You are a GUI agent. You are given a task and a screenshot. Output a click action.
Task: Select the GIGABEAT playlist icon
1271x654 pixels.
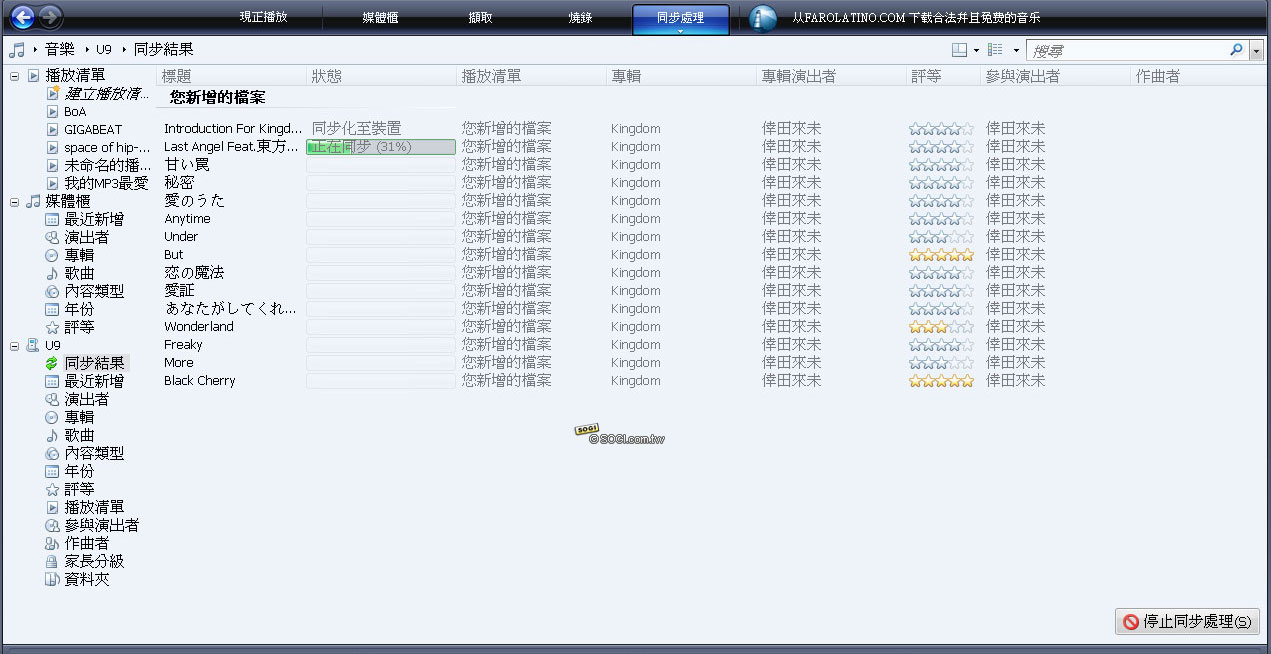tap(53, 129)
